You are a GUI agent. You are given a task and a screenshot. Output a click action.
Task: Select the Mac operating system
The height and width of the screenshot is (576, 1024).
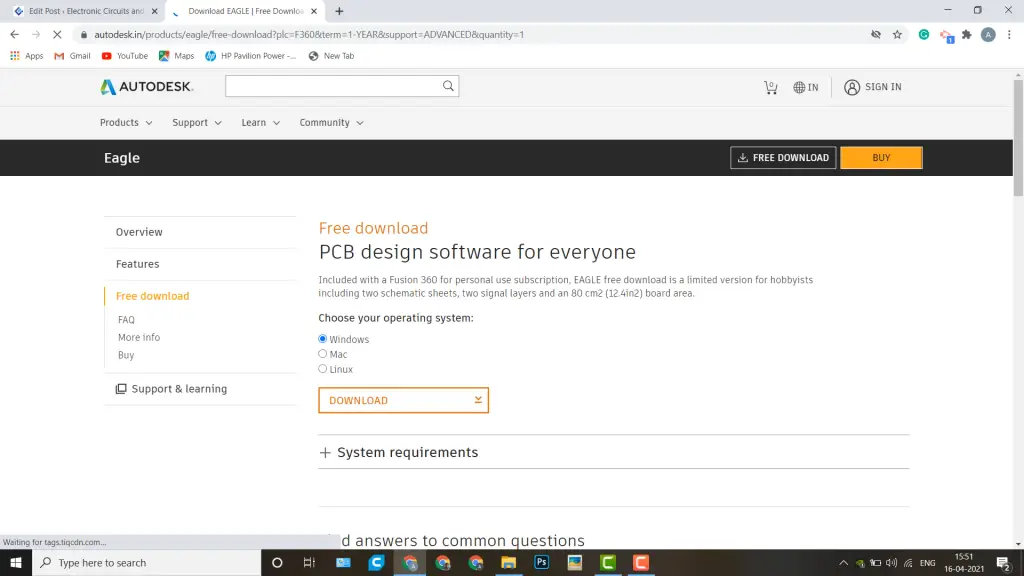[323, 354]
